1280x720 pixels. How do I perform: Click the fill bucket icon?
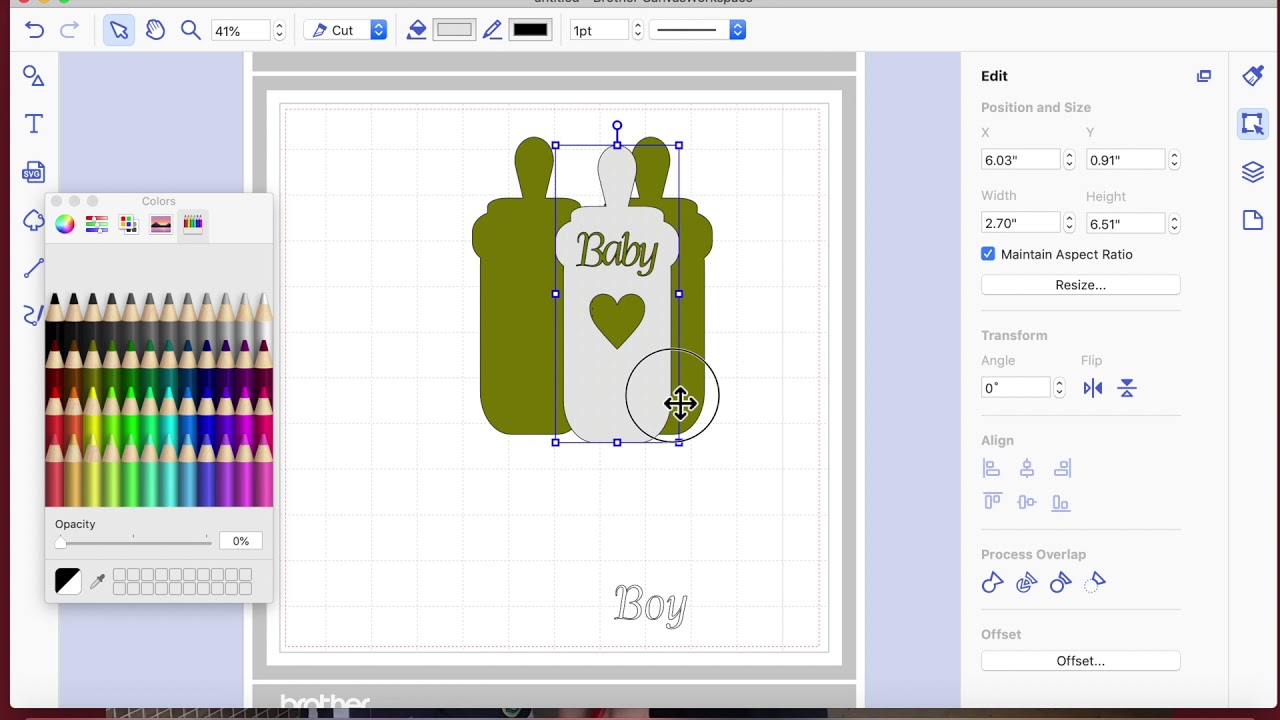pyautogui.click(x=417, y=30)
